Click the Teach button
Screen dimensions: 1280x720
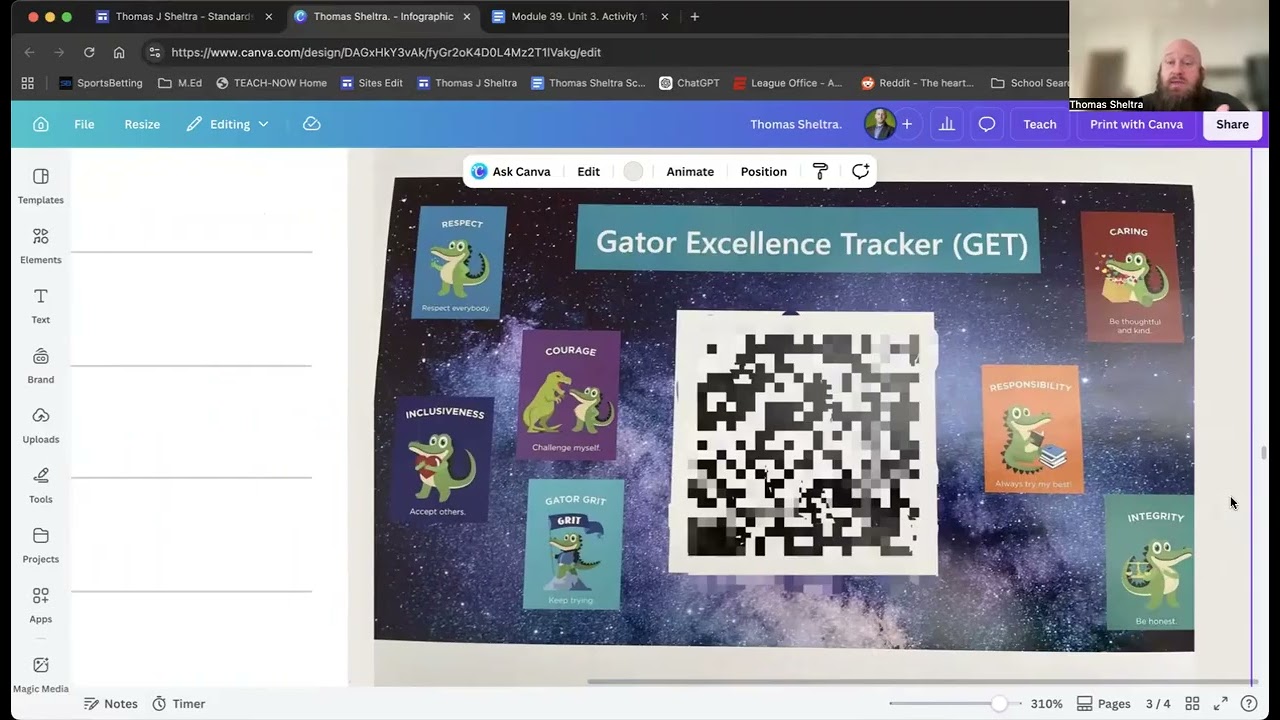(x=1040, y=124)
